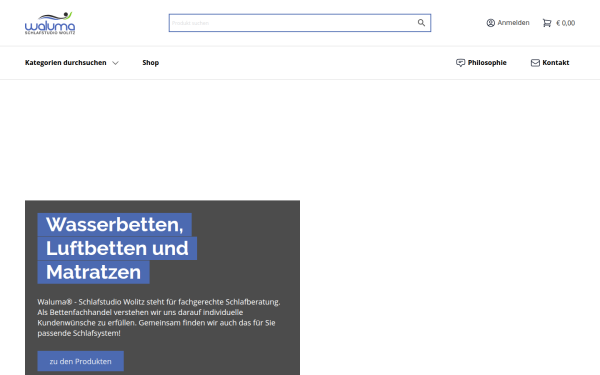
Task: Open the shopping cart icon
Action: pyautogui.click(x=547, y=23)
